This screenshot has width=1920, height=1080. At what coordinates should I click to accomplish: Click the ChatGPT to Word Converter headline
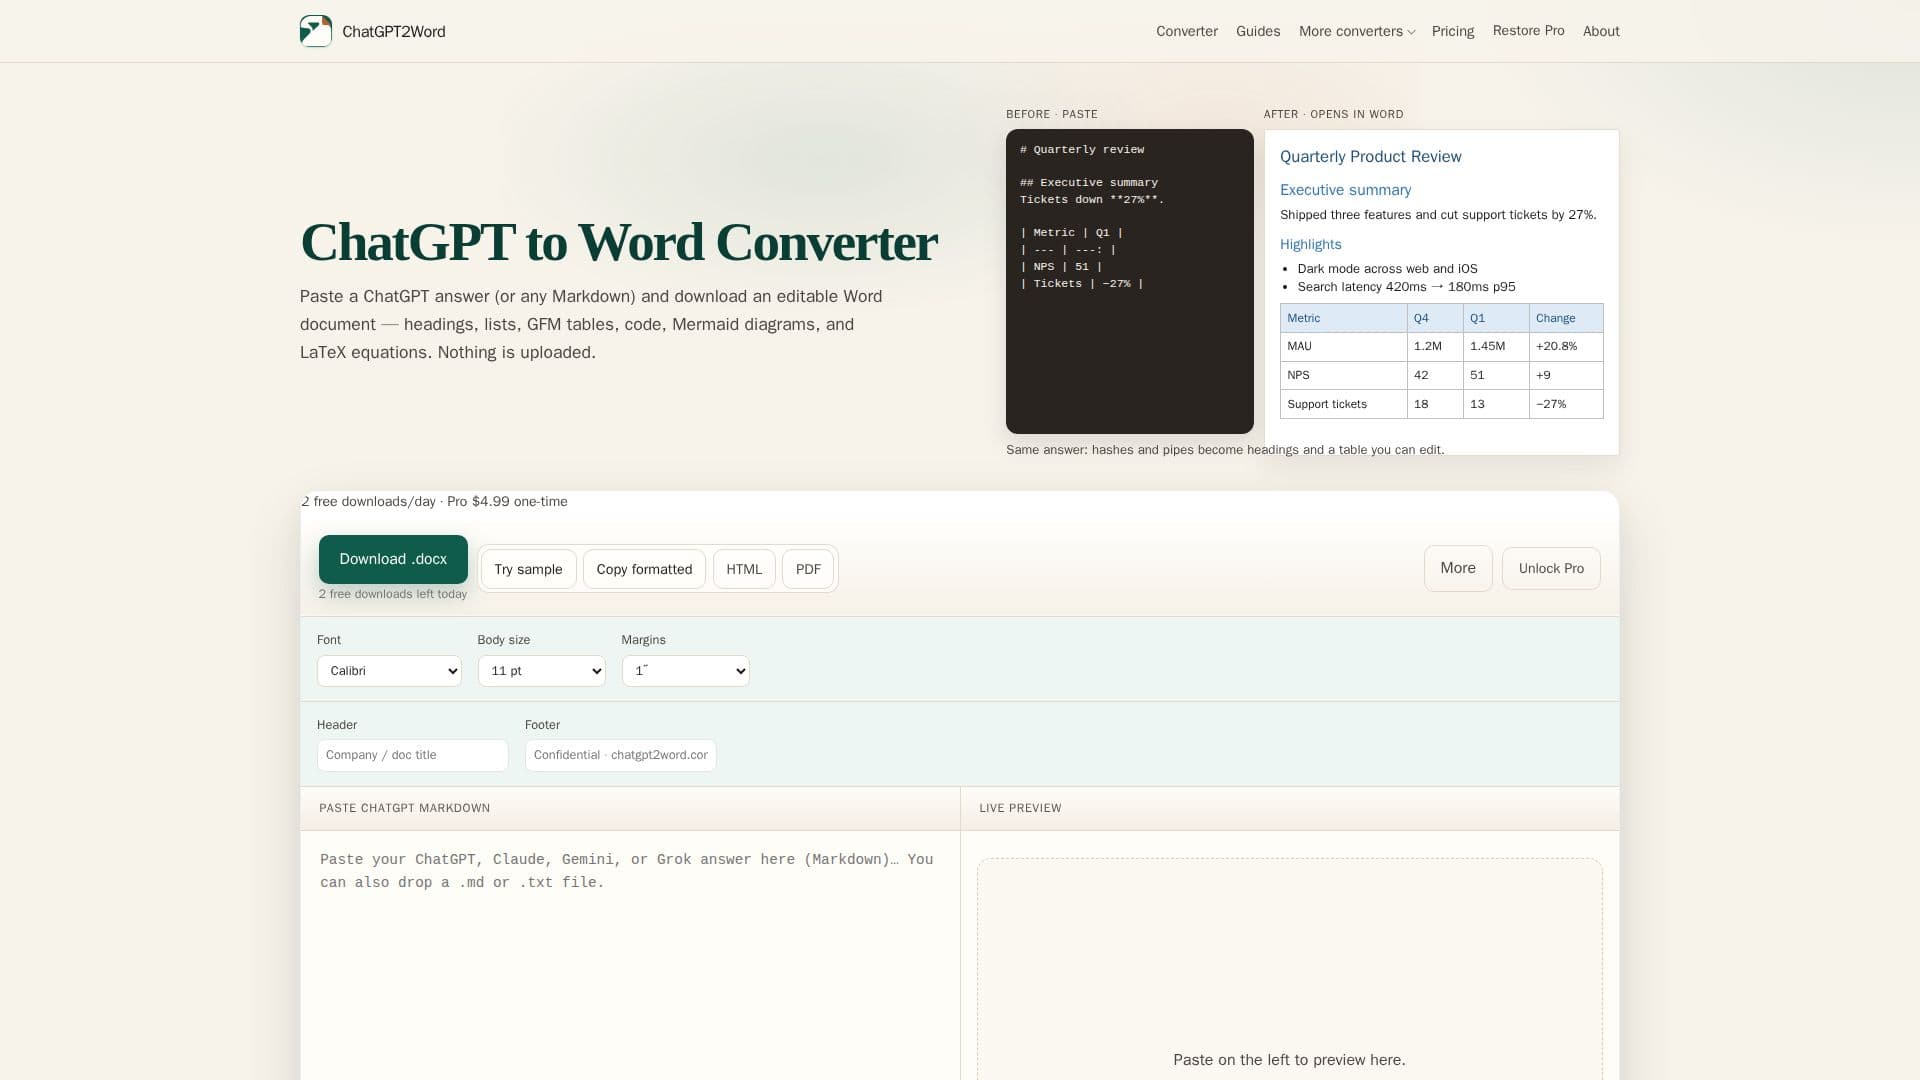(619, 242)
